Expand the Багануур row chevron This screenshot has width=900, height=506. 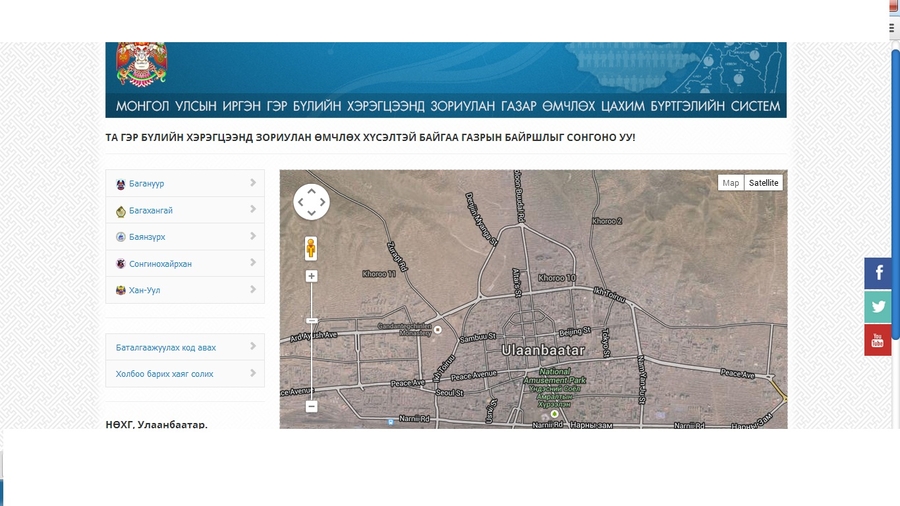[253, 182]
